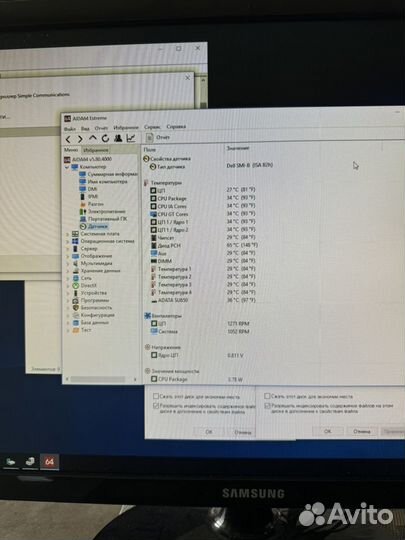Select the Портативный ПК tree item
This screenshot has width=405, height=540.
pyautogui.click(x=103, y=219)
